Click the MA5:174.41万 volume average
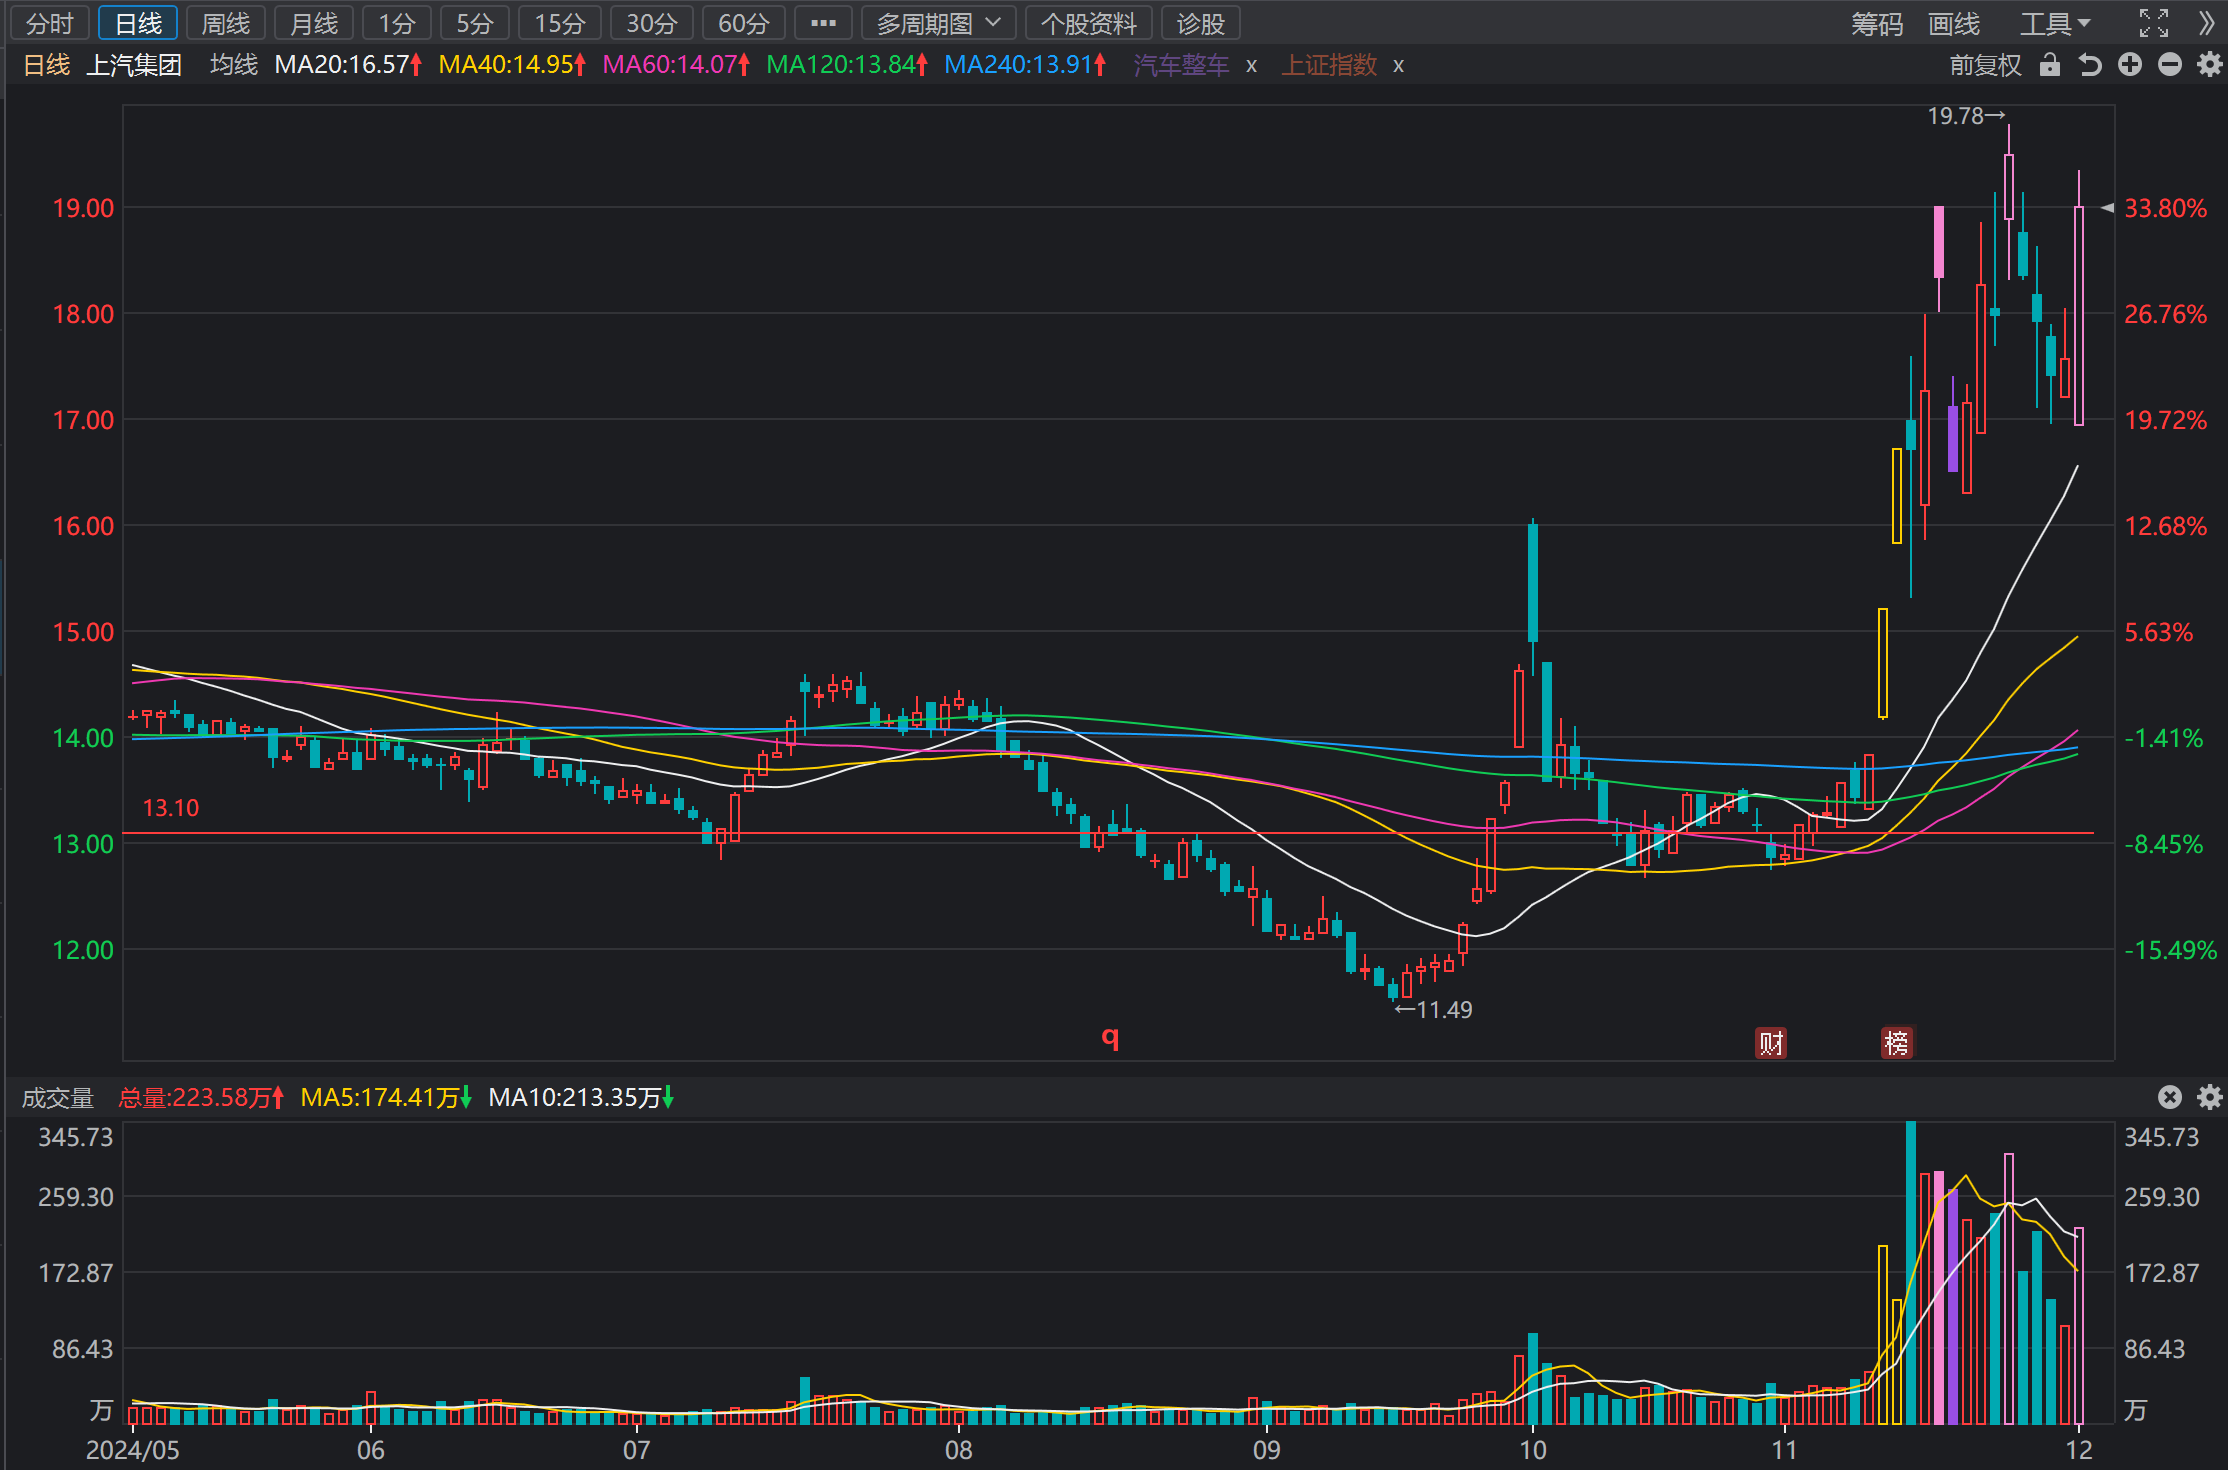Image resolution: width=2228 pixels, height=1470 pixels. point(386,1098)
